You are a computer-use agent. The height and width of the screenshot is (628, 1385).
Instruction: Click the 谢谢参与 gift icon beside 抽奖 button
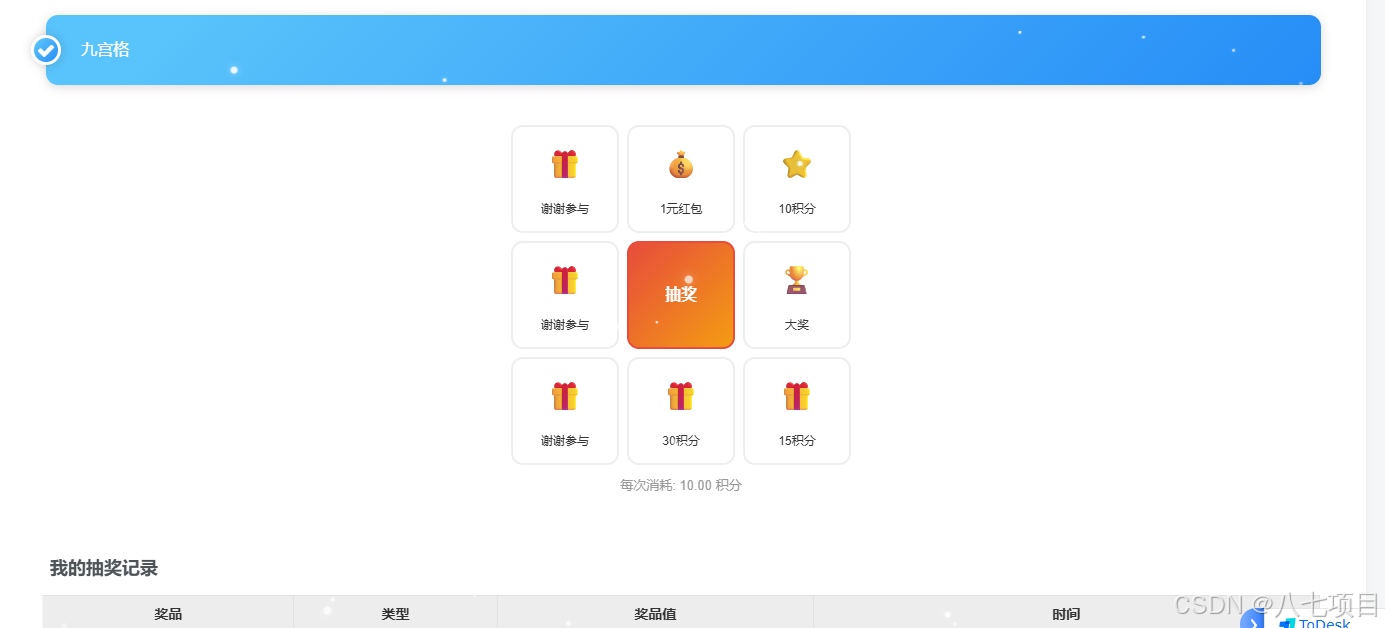pos(565,280)
